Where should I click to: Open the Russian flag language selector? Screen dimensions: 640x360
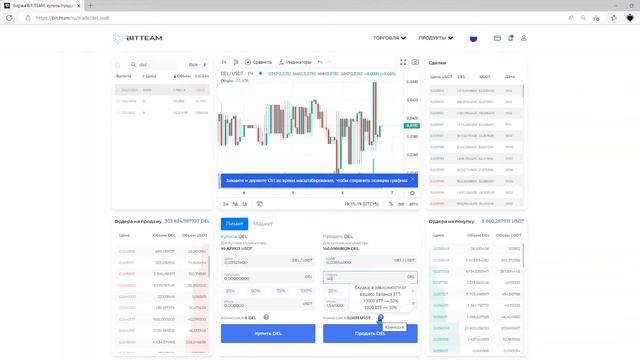473,38
